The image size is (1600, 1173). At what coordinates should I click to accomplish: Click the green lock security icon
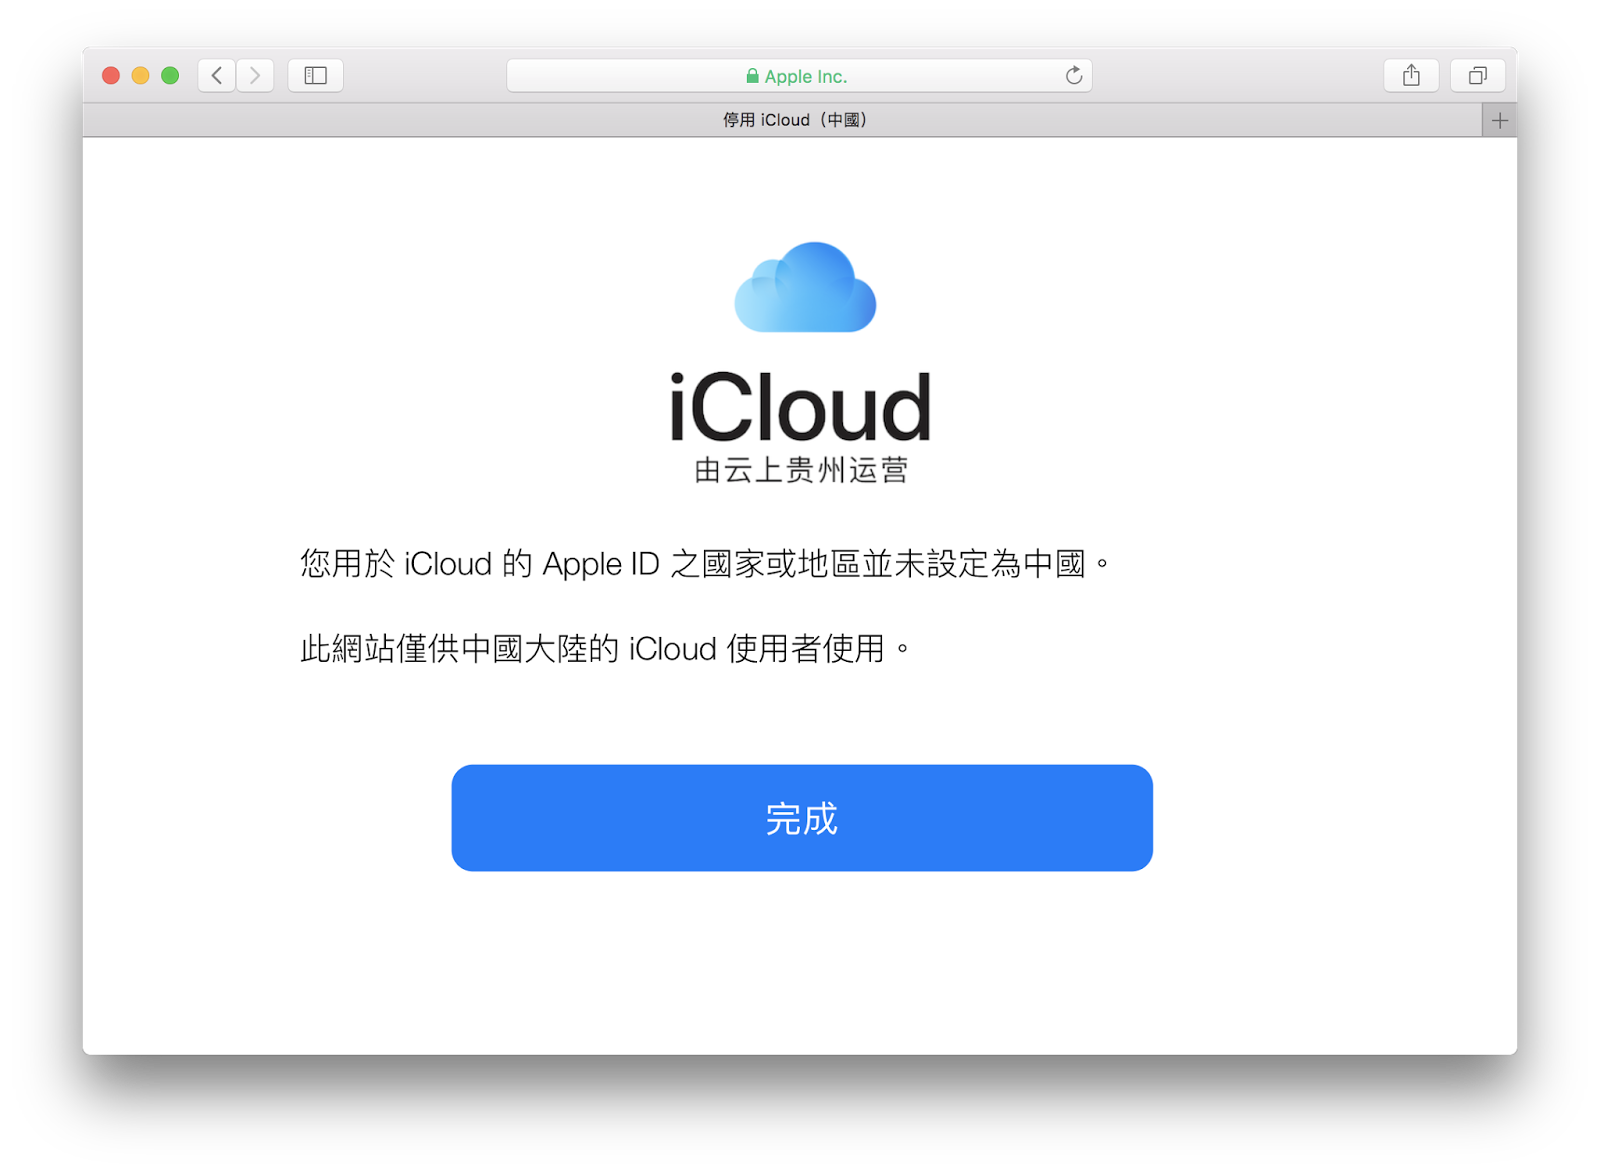(x=752, y=76)
